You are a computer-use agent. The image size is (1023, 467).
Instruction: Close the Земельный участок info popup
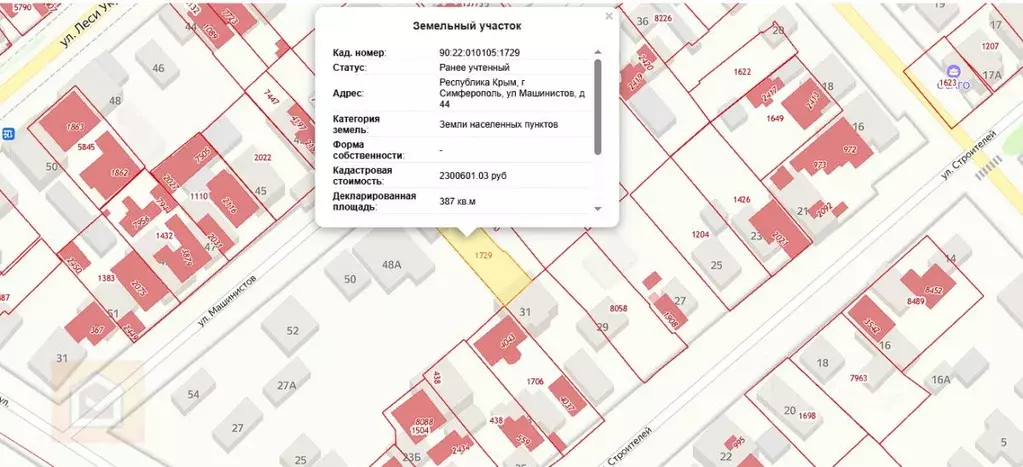(609, 16)
